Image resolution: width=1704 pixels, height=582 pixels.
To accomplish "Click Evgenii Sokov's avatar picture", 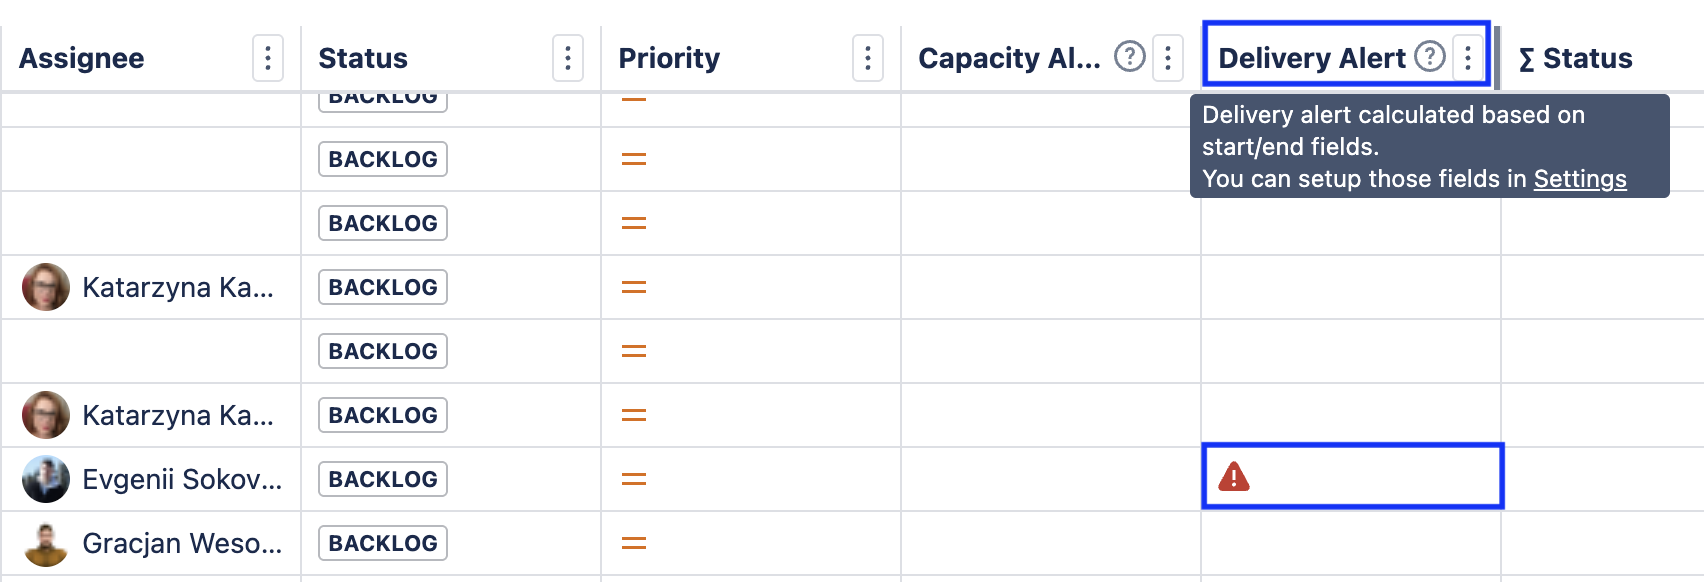I will (x=46, y=479).
